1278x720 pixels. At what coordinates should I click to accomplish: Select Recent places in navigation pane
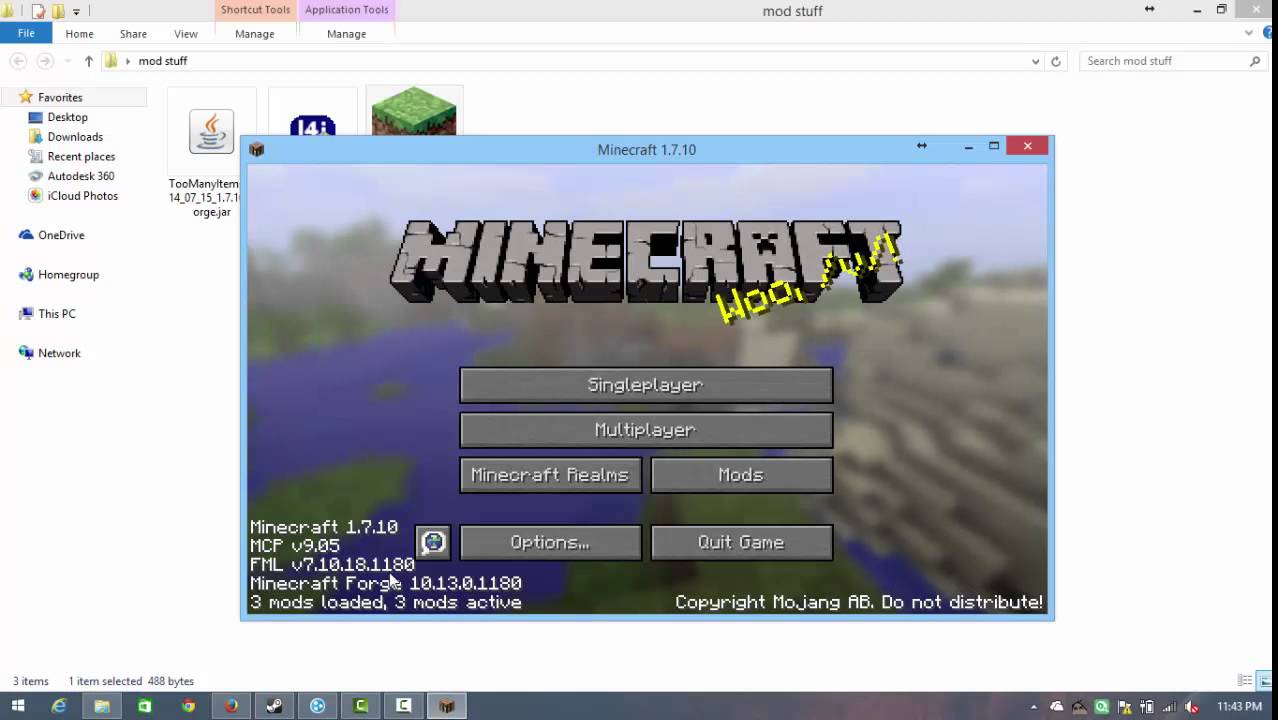coord(81,156)
